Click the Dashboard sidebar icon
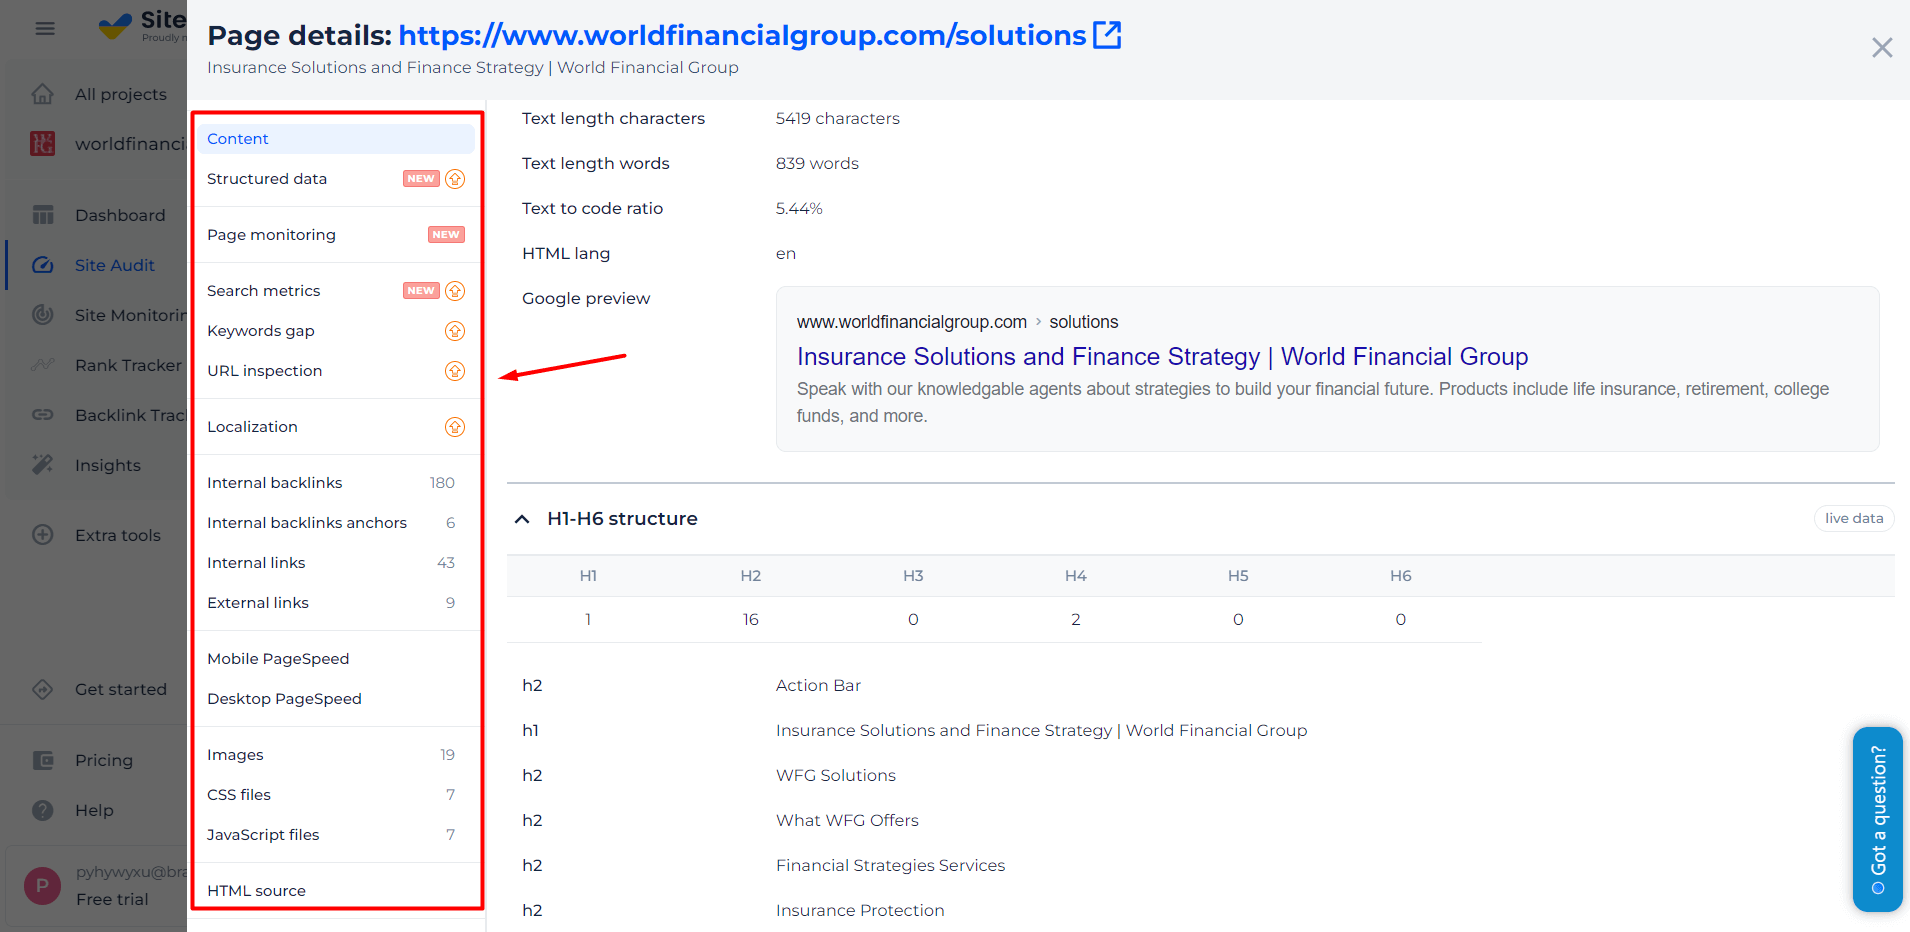 coord(42,215)
